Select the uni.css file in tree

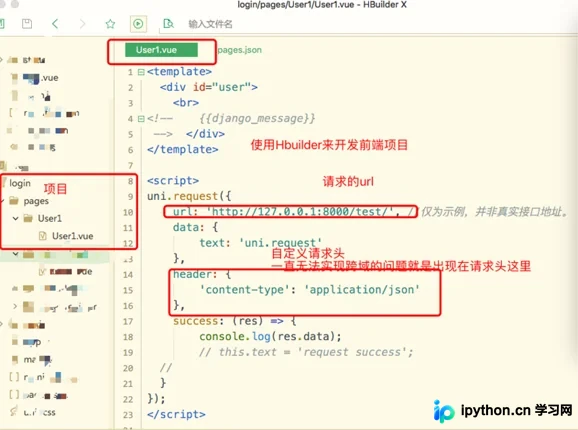[39, 413]
